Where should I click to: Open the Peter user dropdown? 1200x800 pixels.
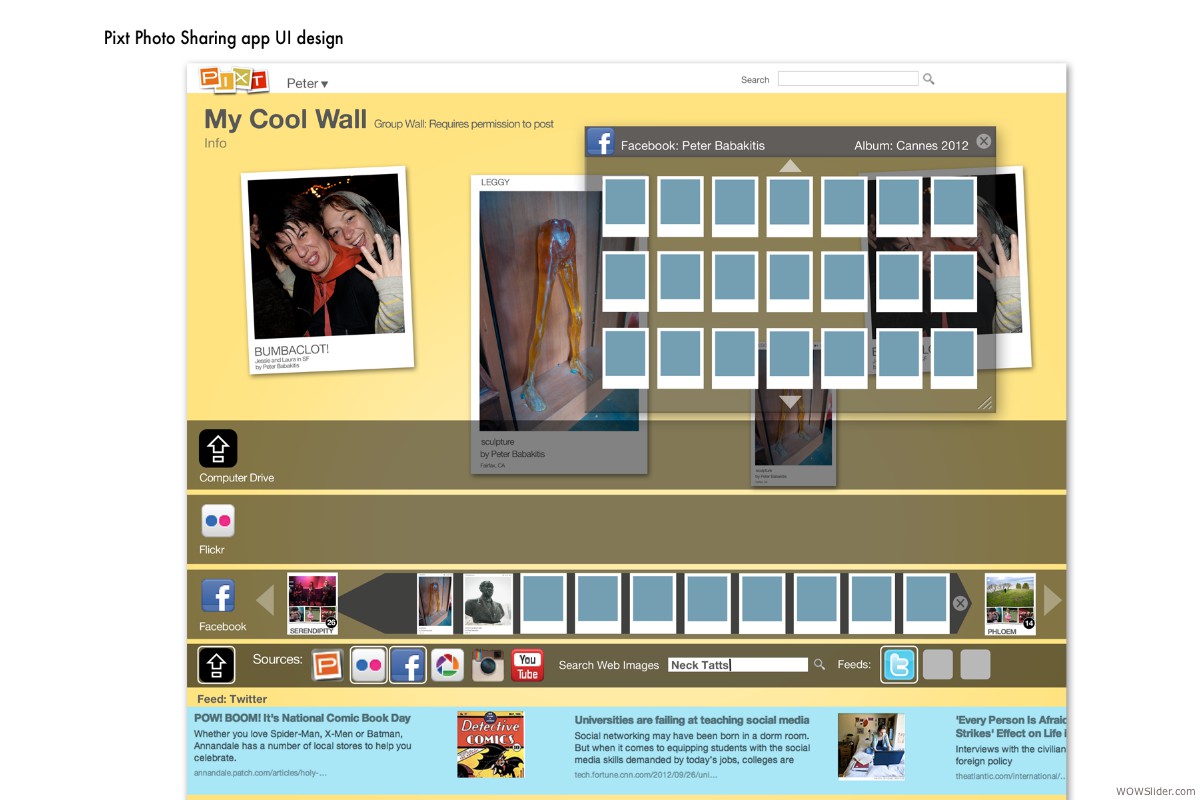[x=307, y=84]
